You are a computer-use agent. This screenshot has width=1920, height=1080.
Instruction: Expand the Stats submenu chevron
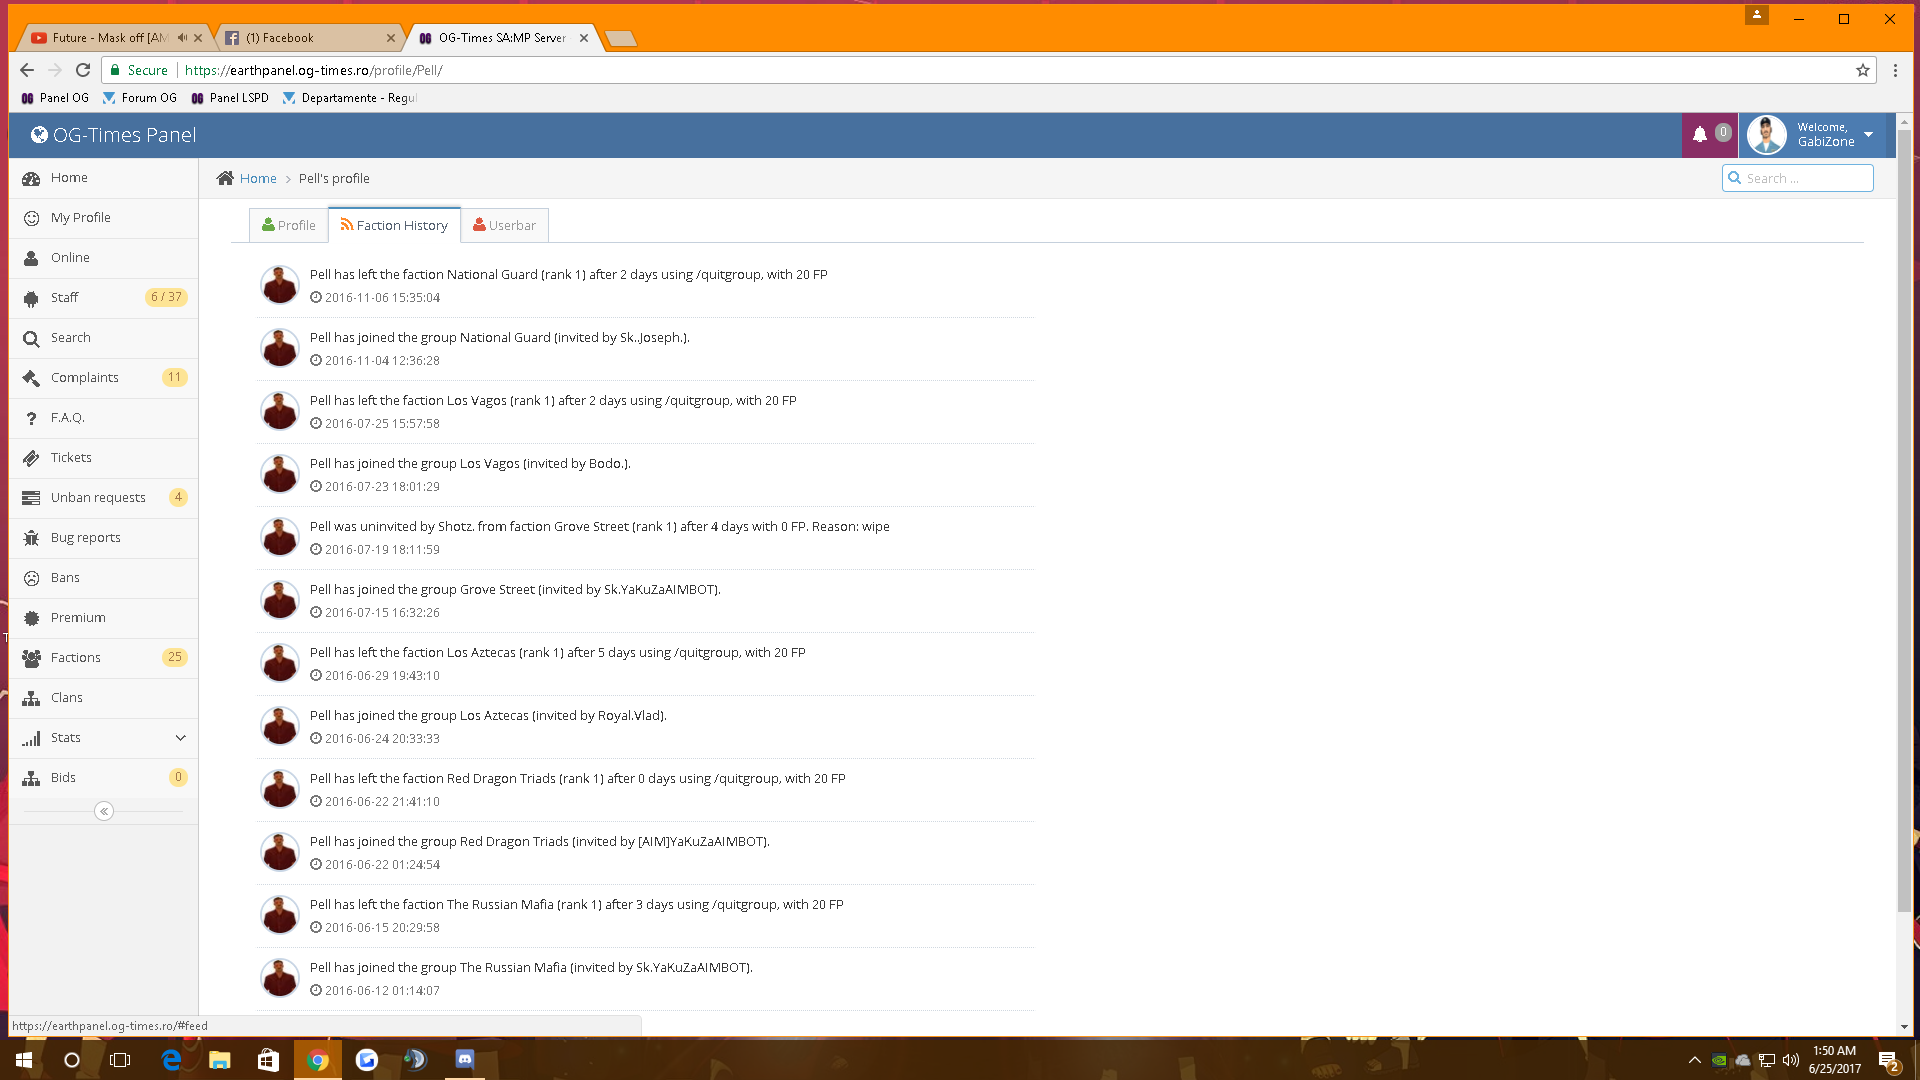point(180,738)
